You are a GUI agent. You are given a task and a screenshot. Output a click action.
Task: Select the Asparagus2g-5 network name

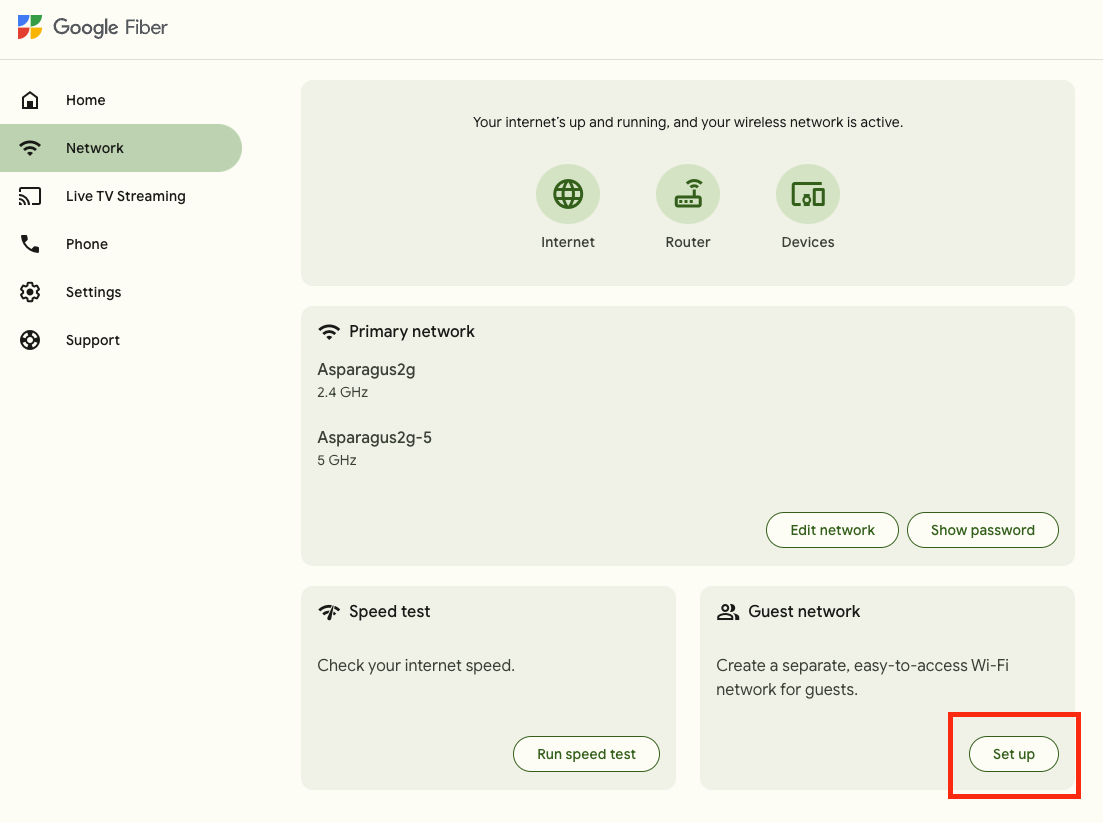coord(374,437)
